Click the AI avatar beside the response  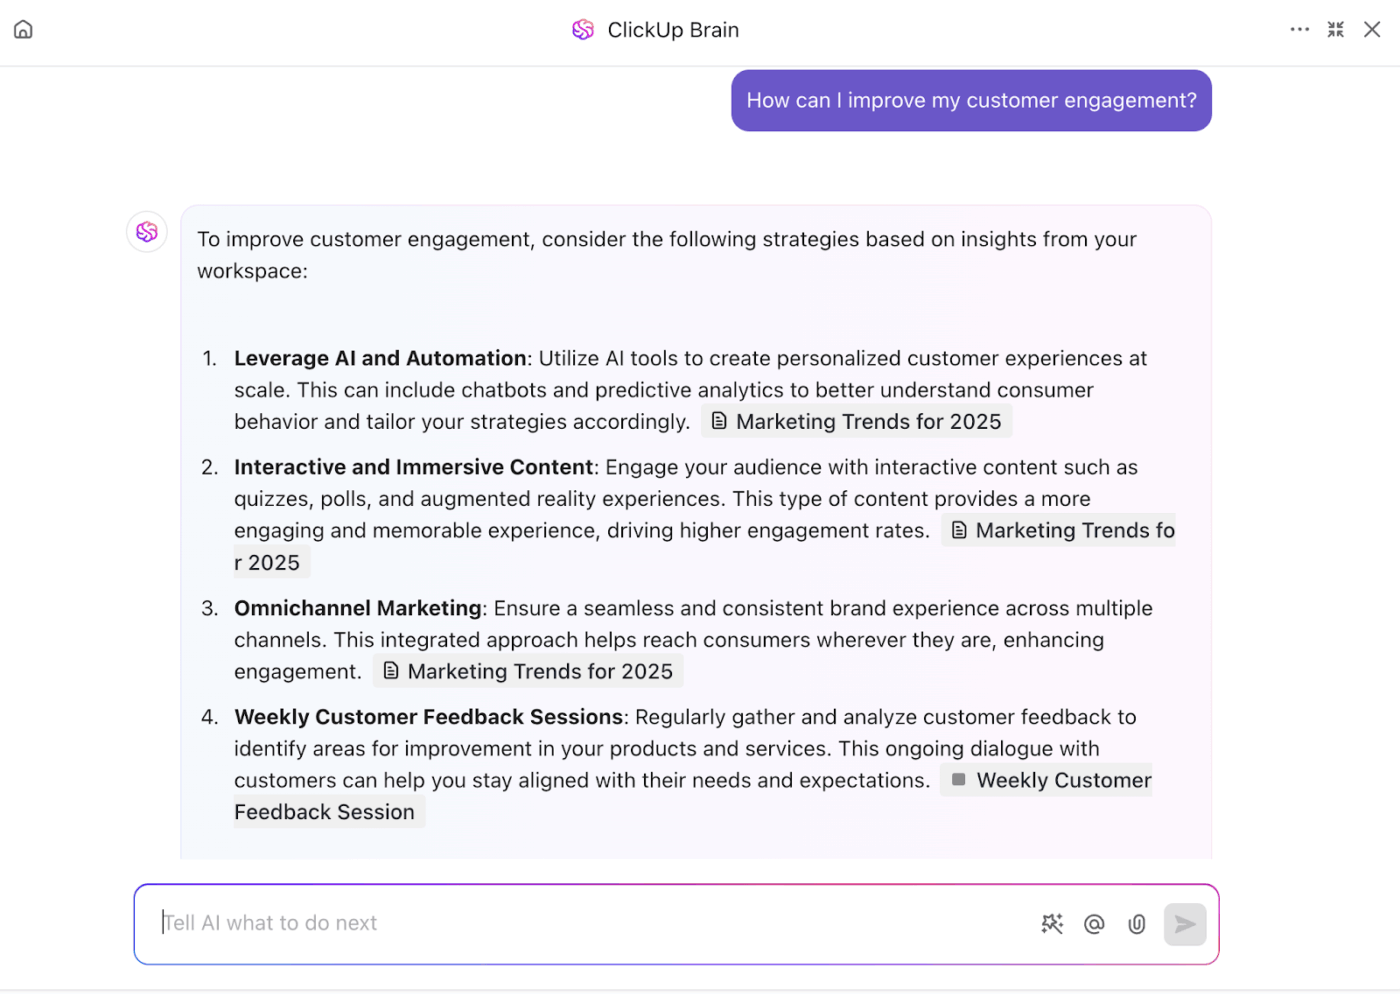146,231
